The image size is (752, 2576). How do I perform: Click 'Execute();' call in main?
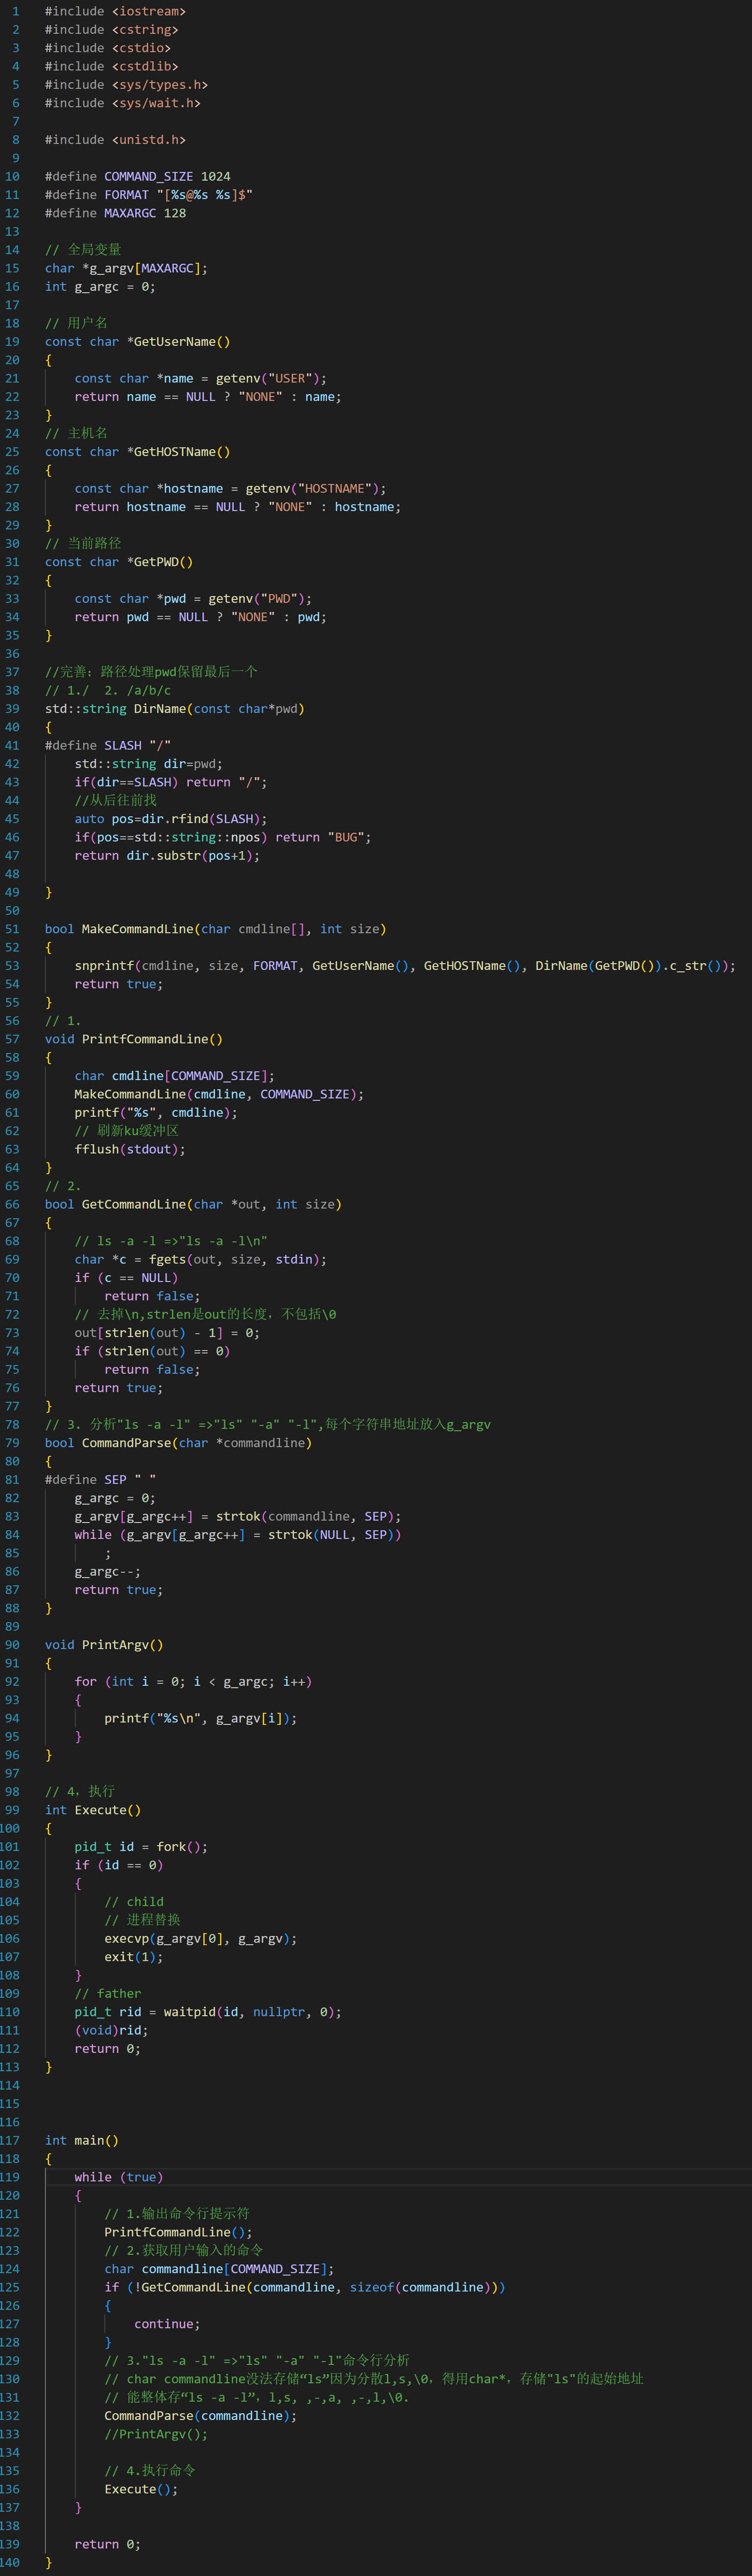tap(141, 2489)
